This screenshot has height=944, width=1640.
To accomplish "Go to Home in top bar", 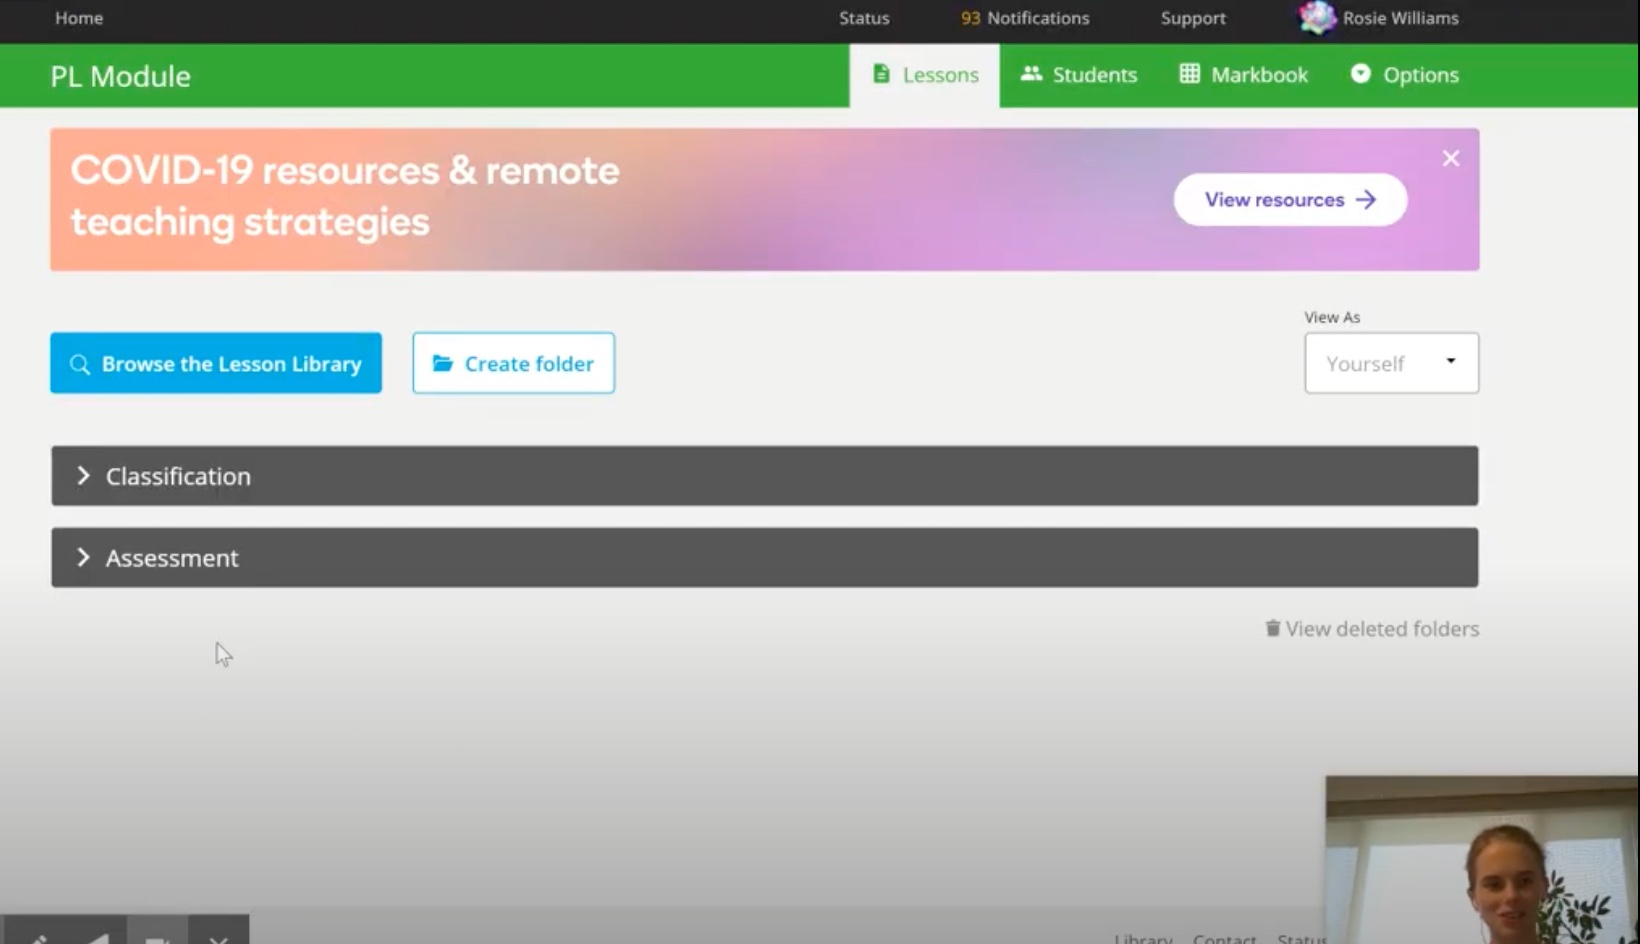I will point(79,18).
